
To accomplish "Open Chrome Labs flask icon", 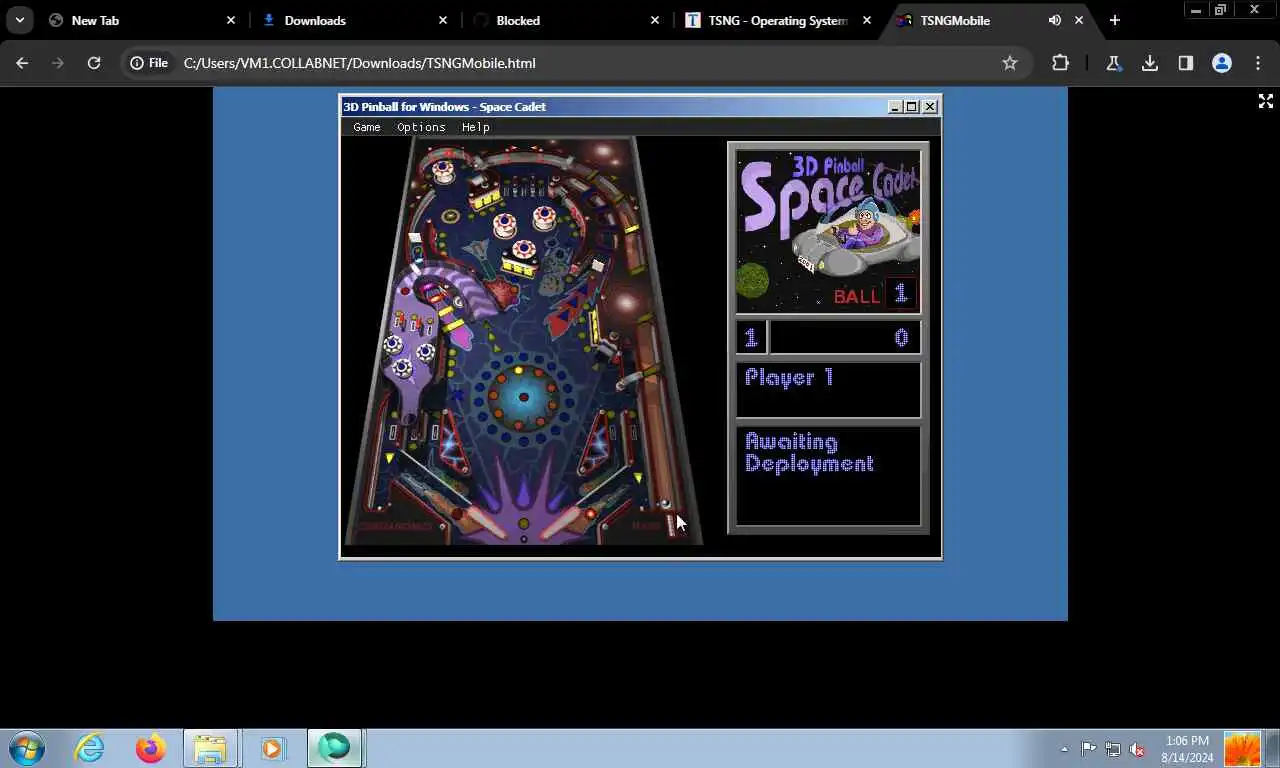I will point(1113,63).
